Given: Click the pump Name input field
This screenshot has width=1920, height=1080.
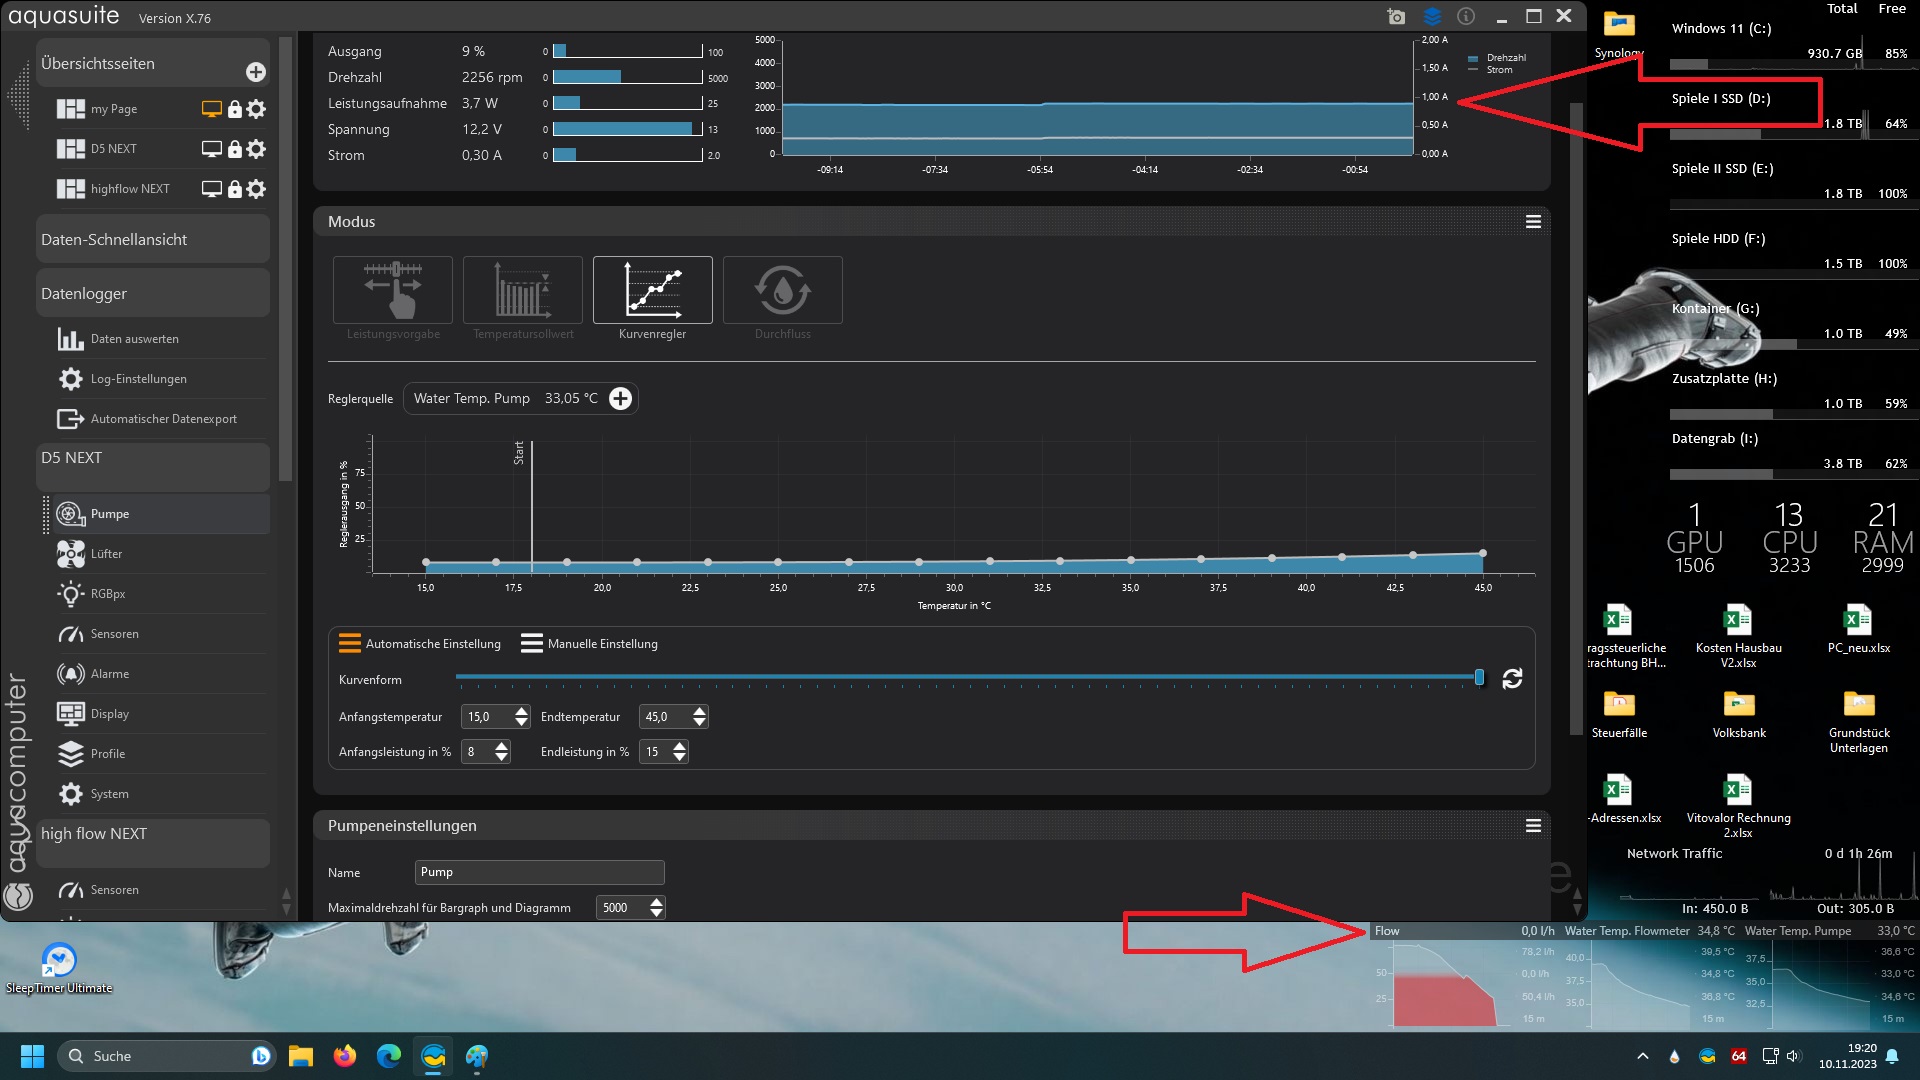Looking at the screenshot, I should (x=539, y=873).
